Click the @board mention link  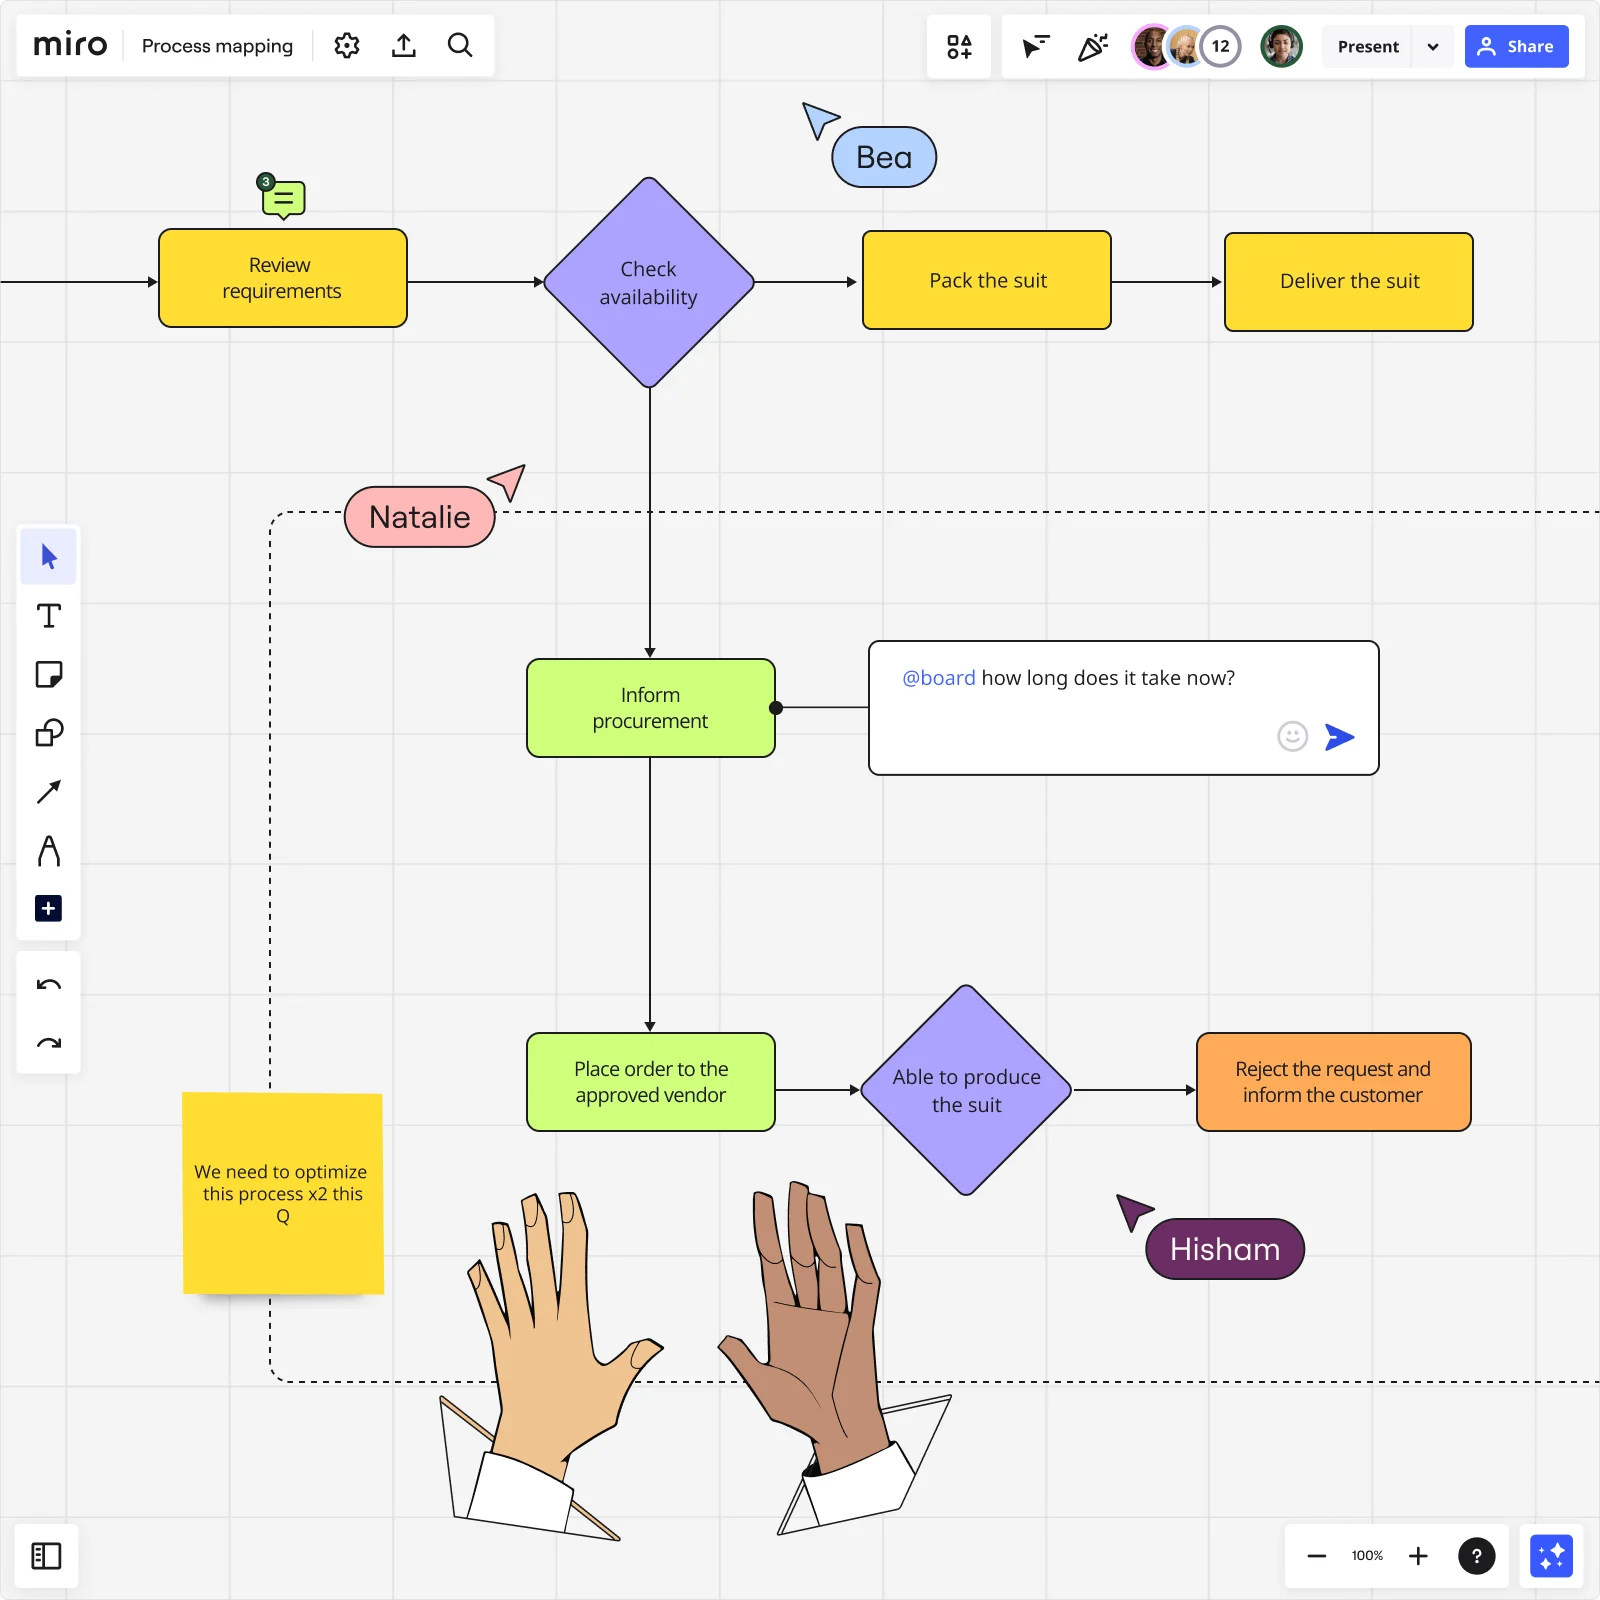coord(938,678)
